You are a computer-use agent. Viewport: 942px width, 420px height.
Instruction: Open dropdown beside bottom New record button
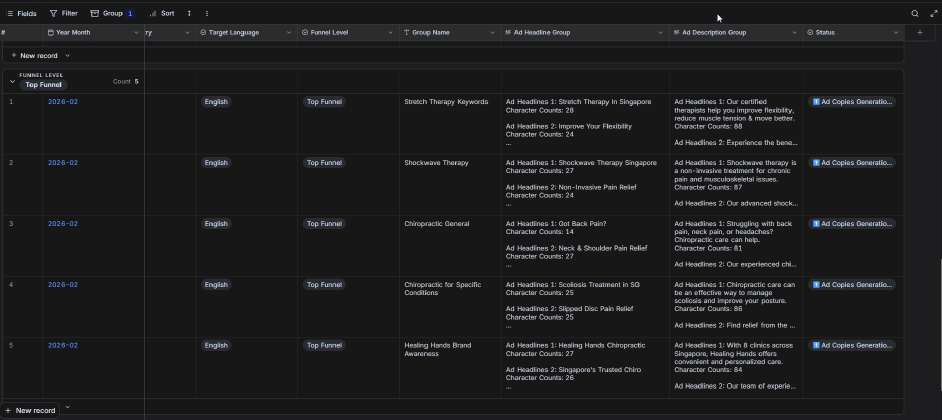pos(67,407)
